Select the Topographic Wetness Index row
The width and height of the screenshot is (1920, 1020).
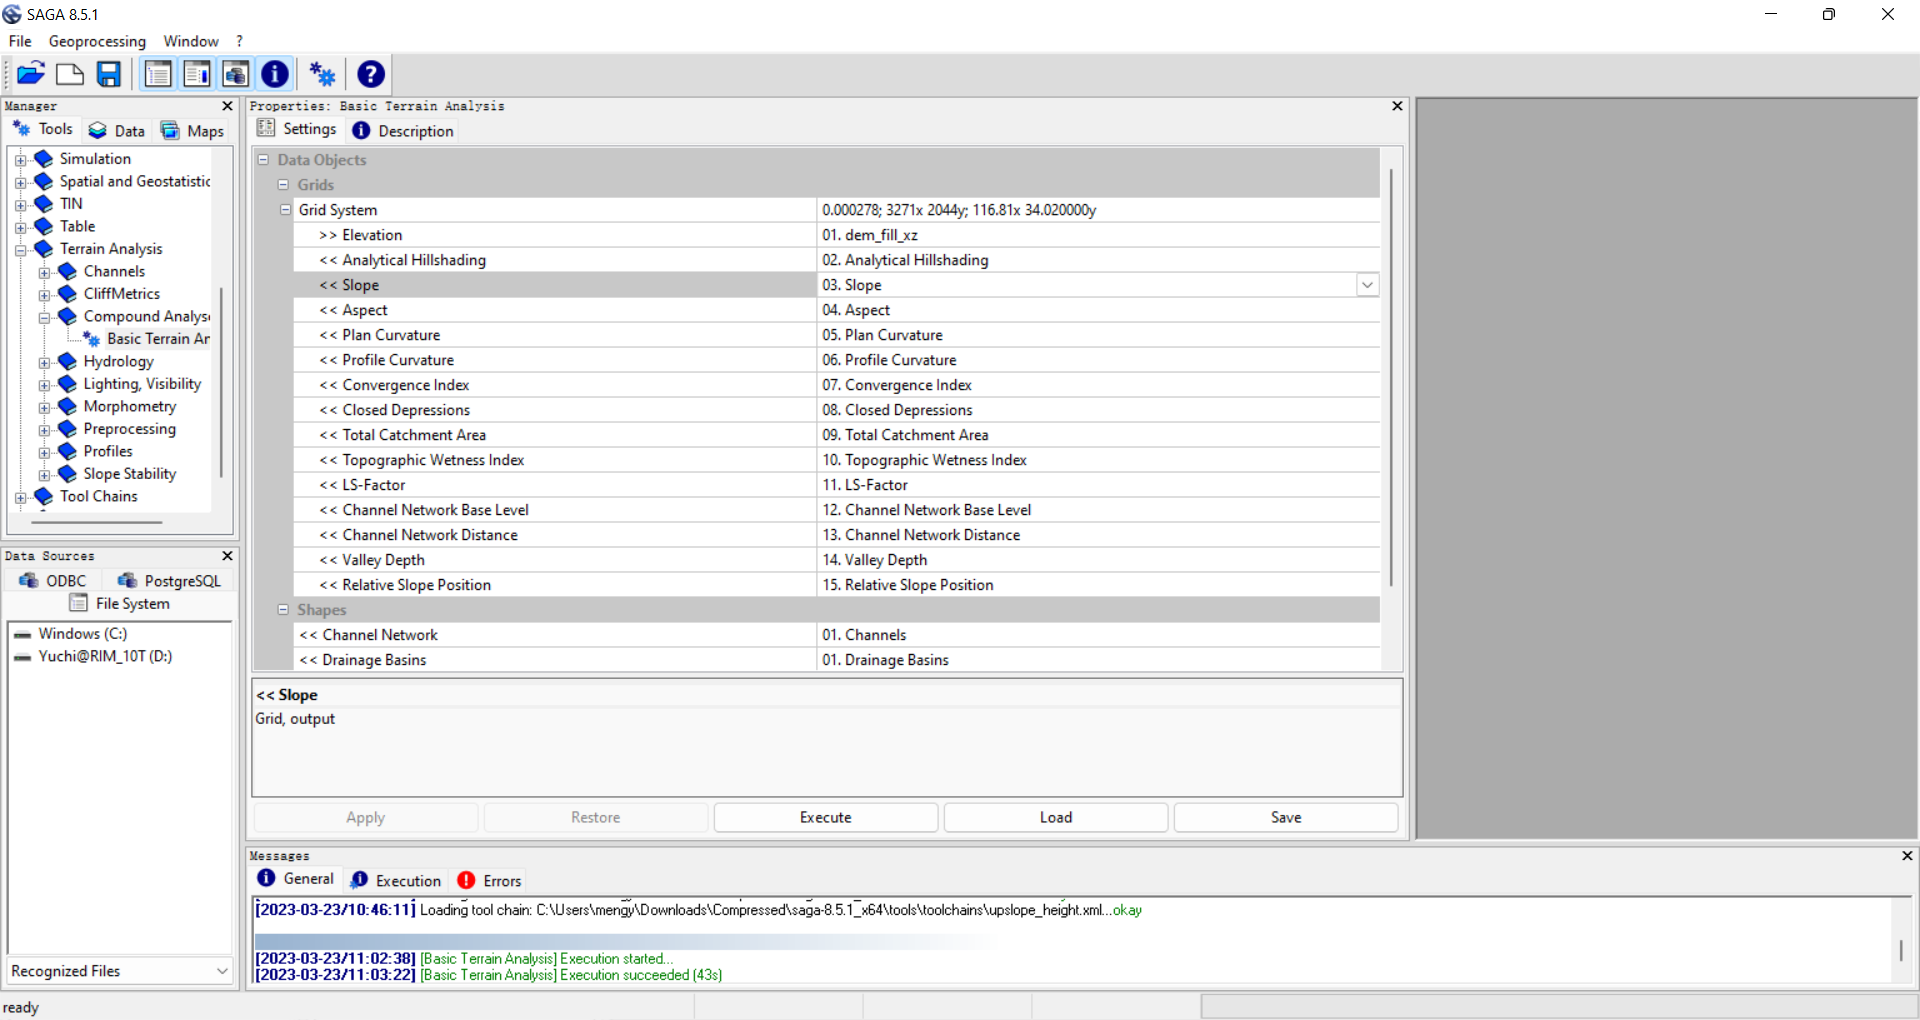coord(555,460)
